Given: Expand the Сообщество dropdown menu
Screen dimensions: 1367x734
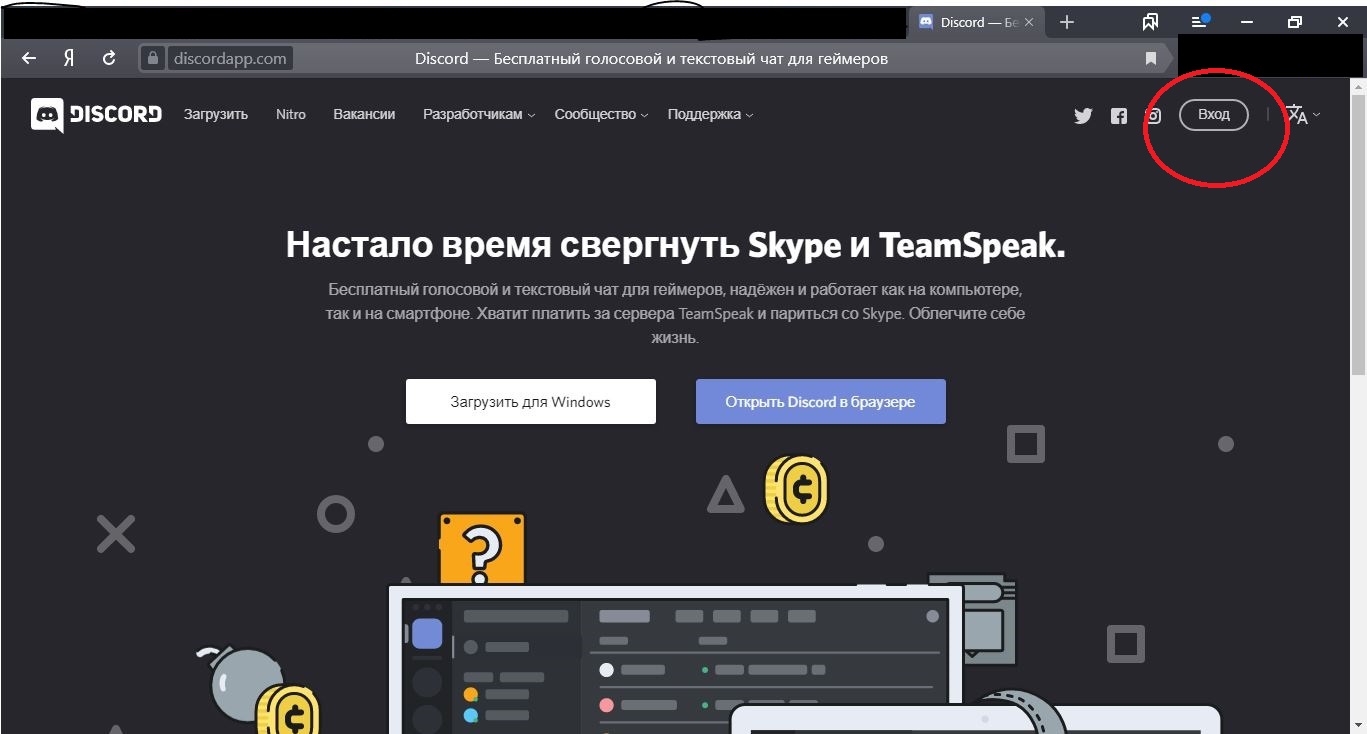Looking at the screenshot, I should coord(602,114).
